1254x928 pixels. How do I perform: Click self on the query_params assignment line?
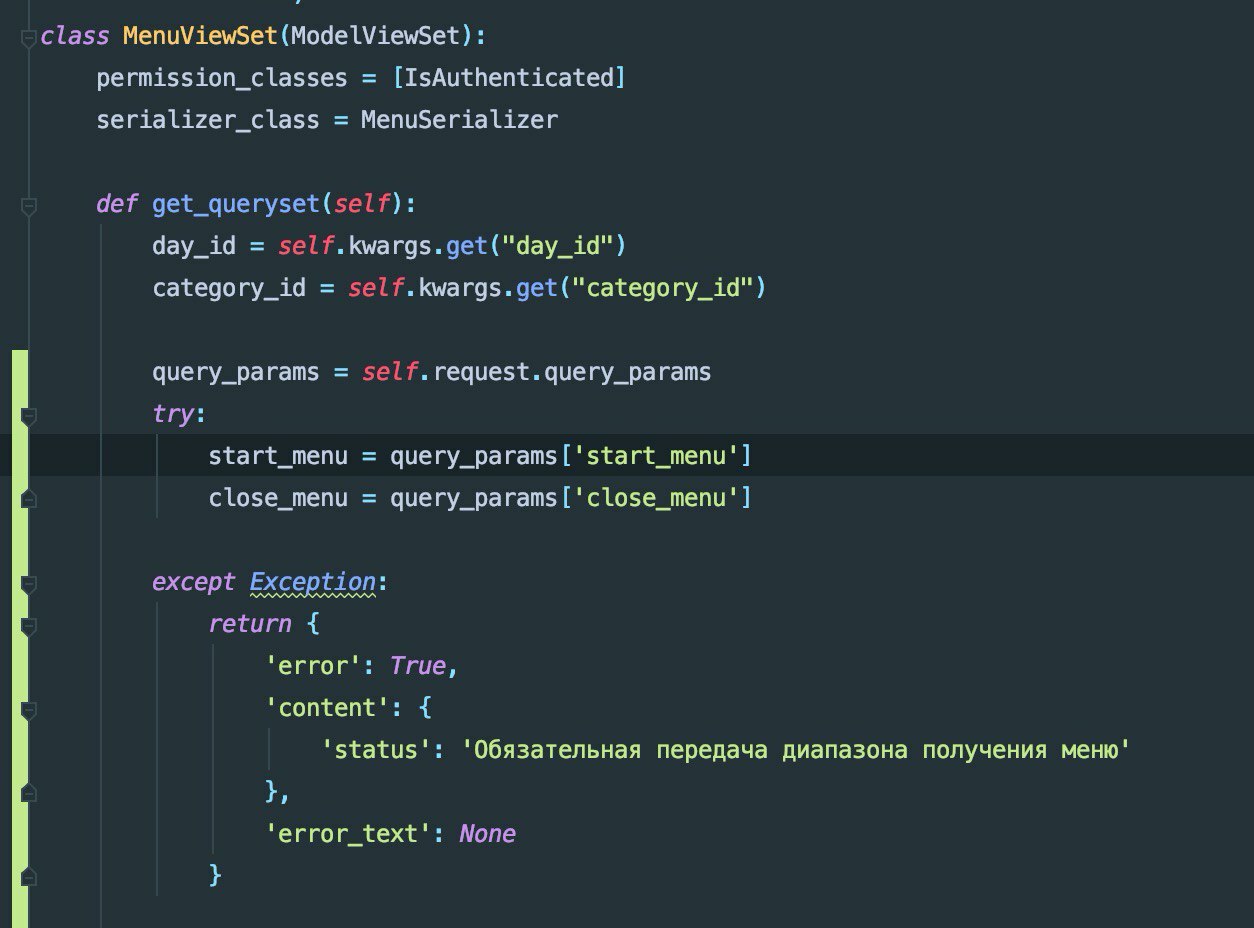coord(389,372)
